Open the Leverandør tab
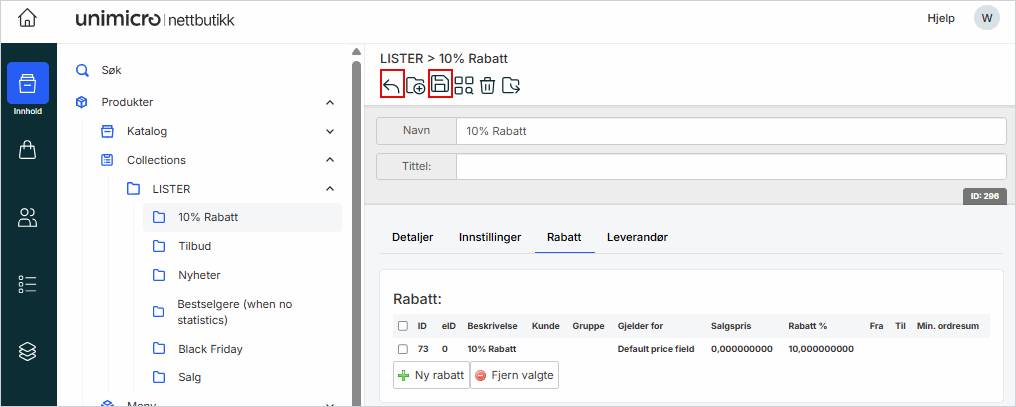 click(637, 237)
